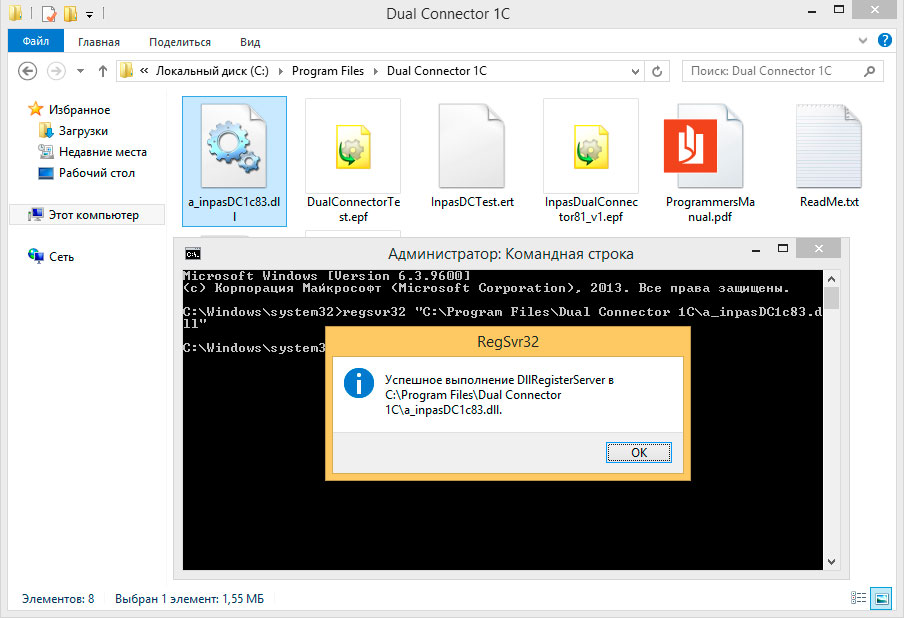The width and height of the screenshot is (904, 618).
Task: Expand the breadcrumb arrow after Локальный диск
Action: click(281, 71)
